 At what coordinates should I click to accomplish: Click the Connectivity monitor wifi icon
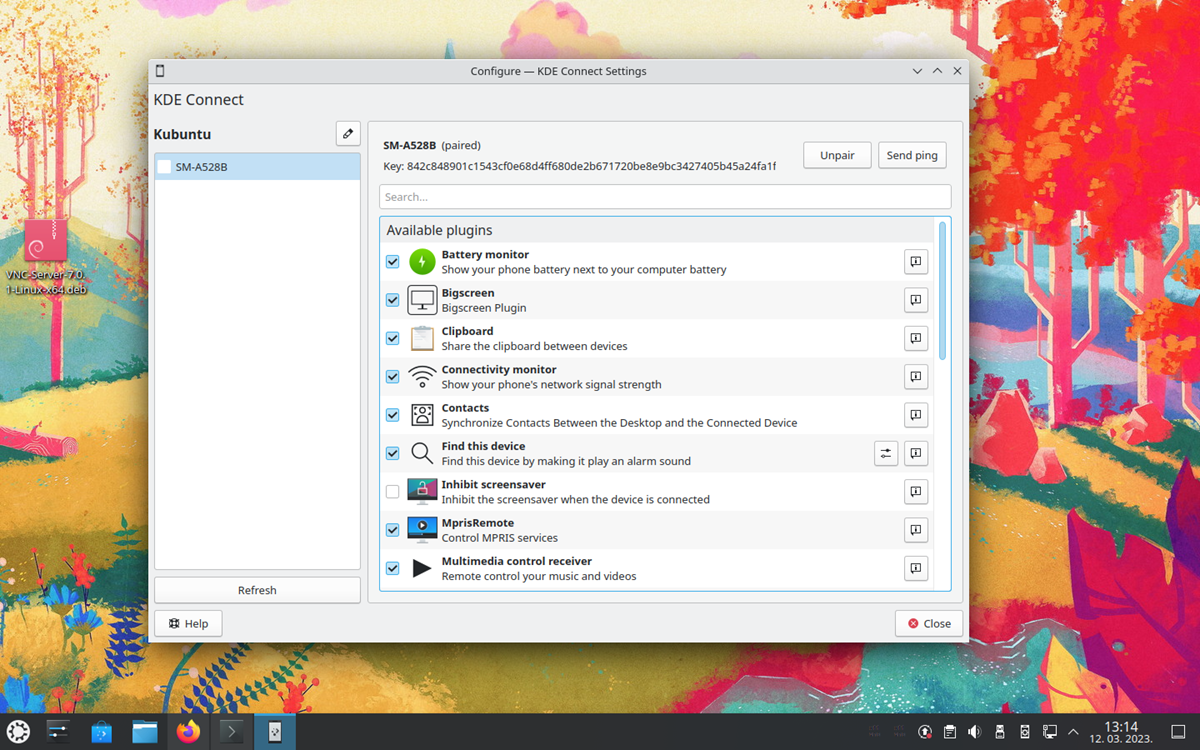(422, 377)
